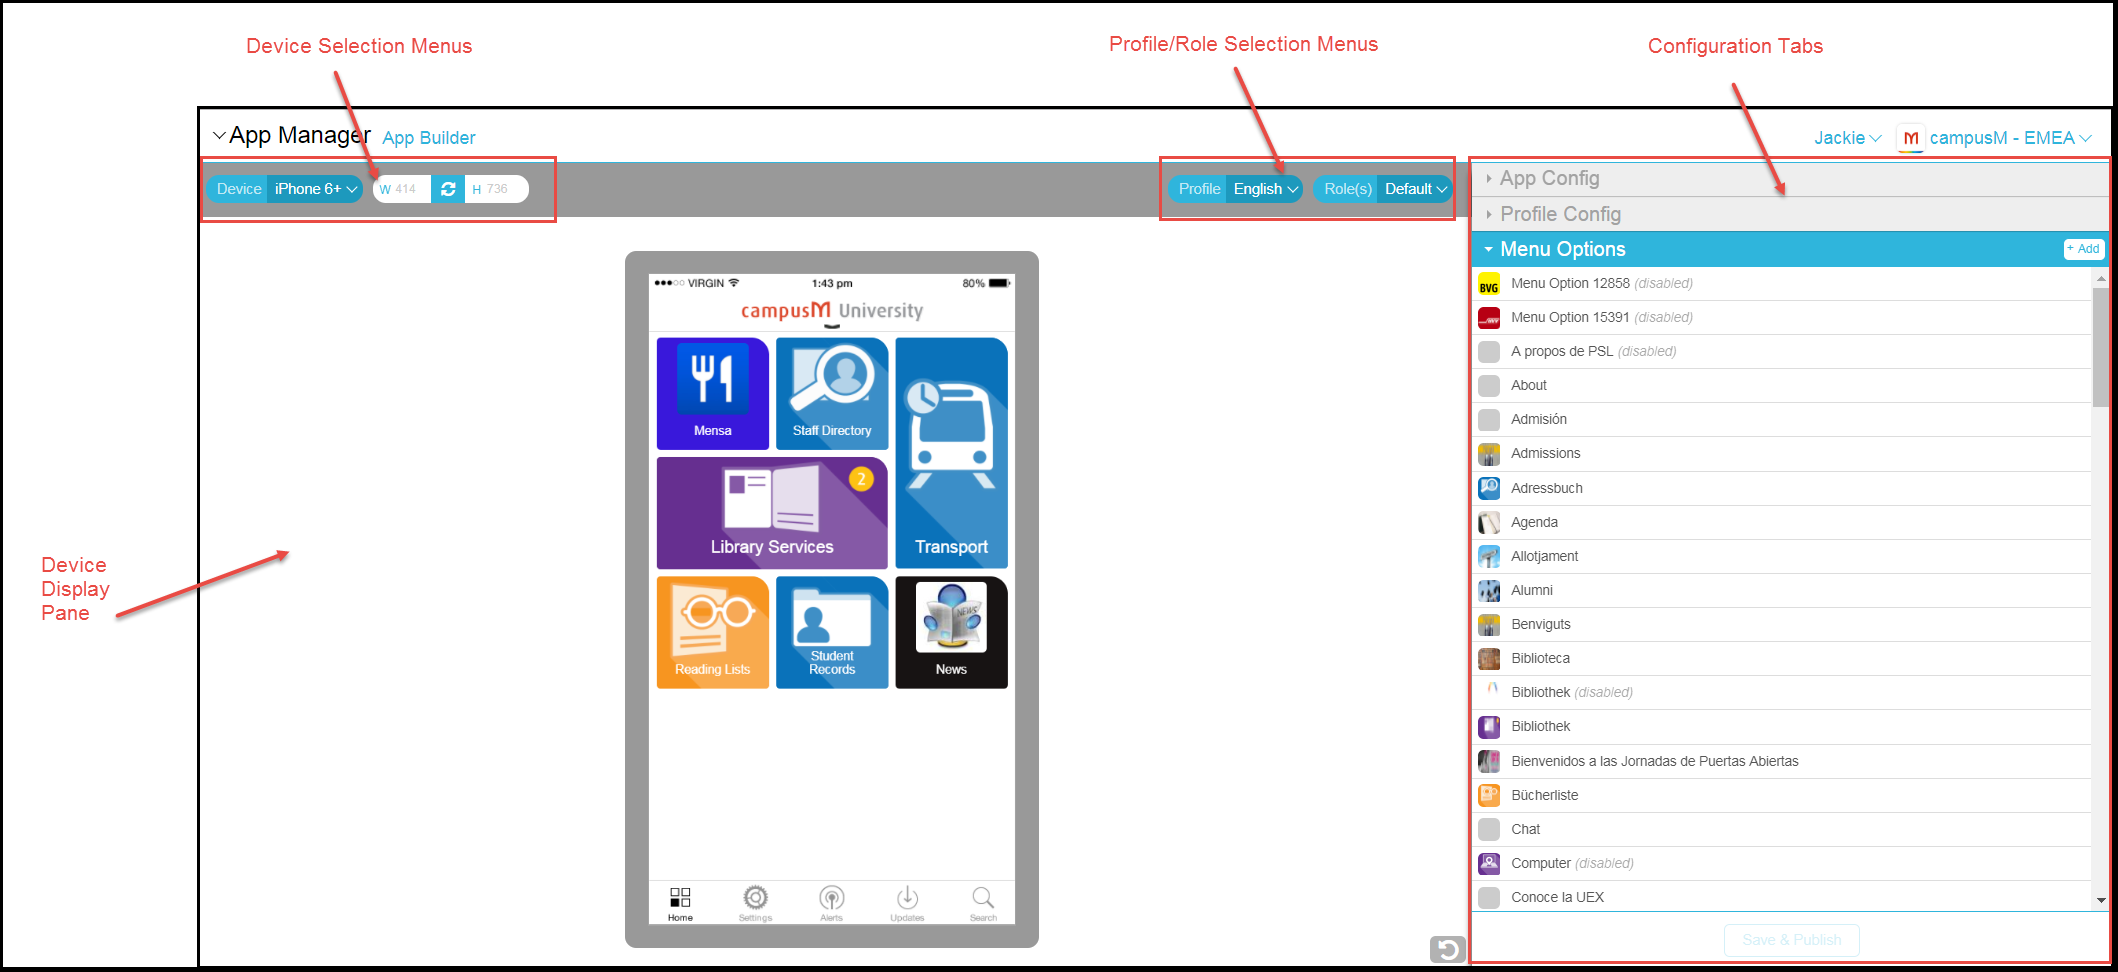Image resolution: width=2118 pixels, height=972 pixels.
Task: Select the Benviguts menu option
Action: 1783,624
